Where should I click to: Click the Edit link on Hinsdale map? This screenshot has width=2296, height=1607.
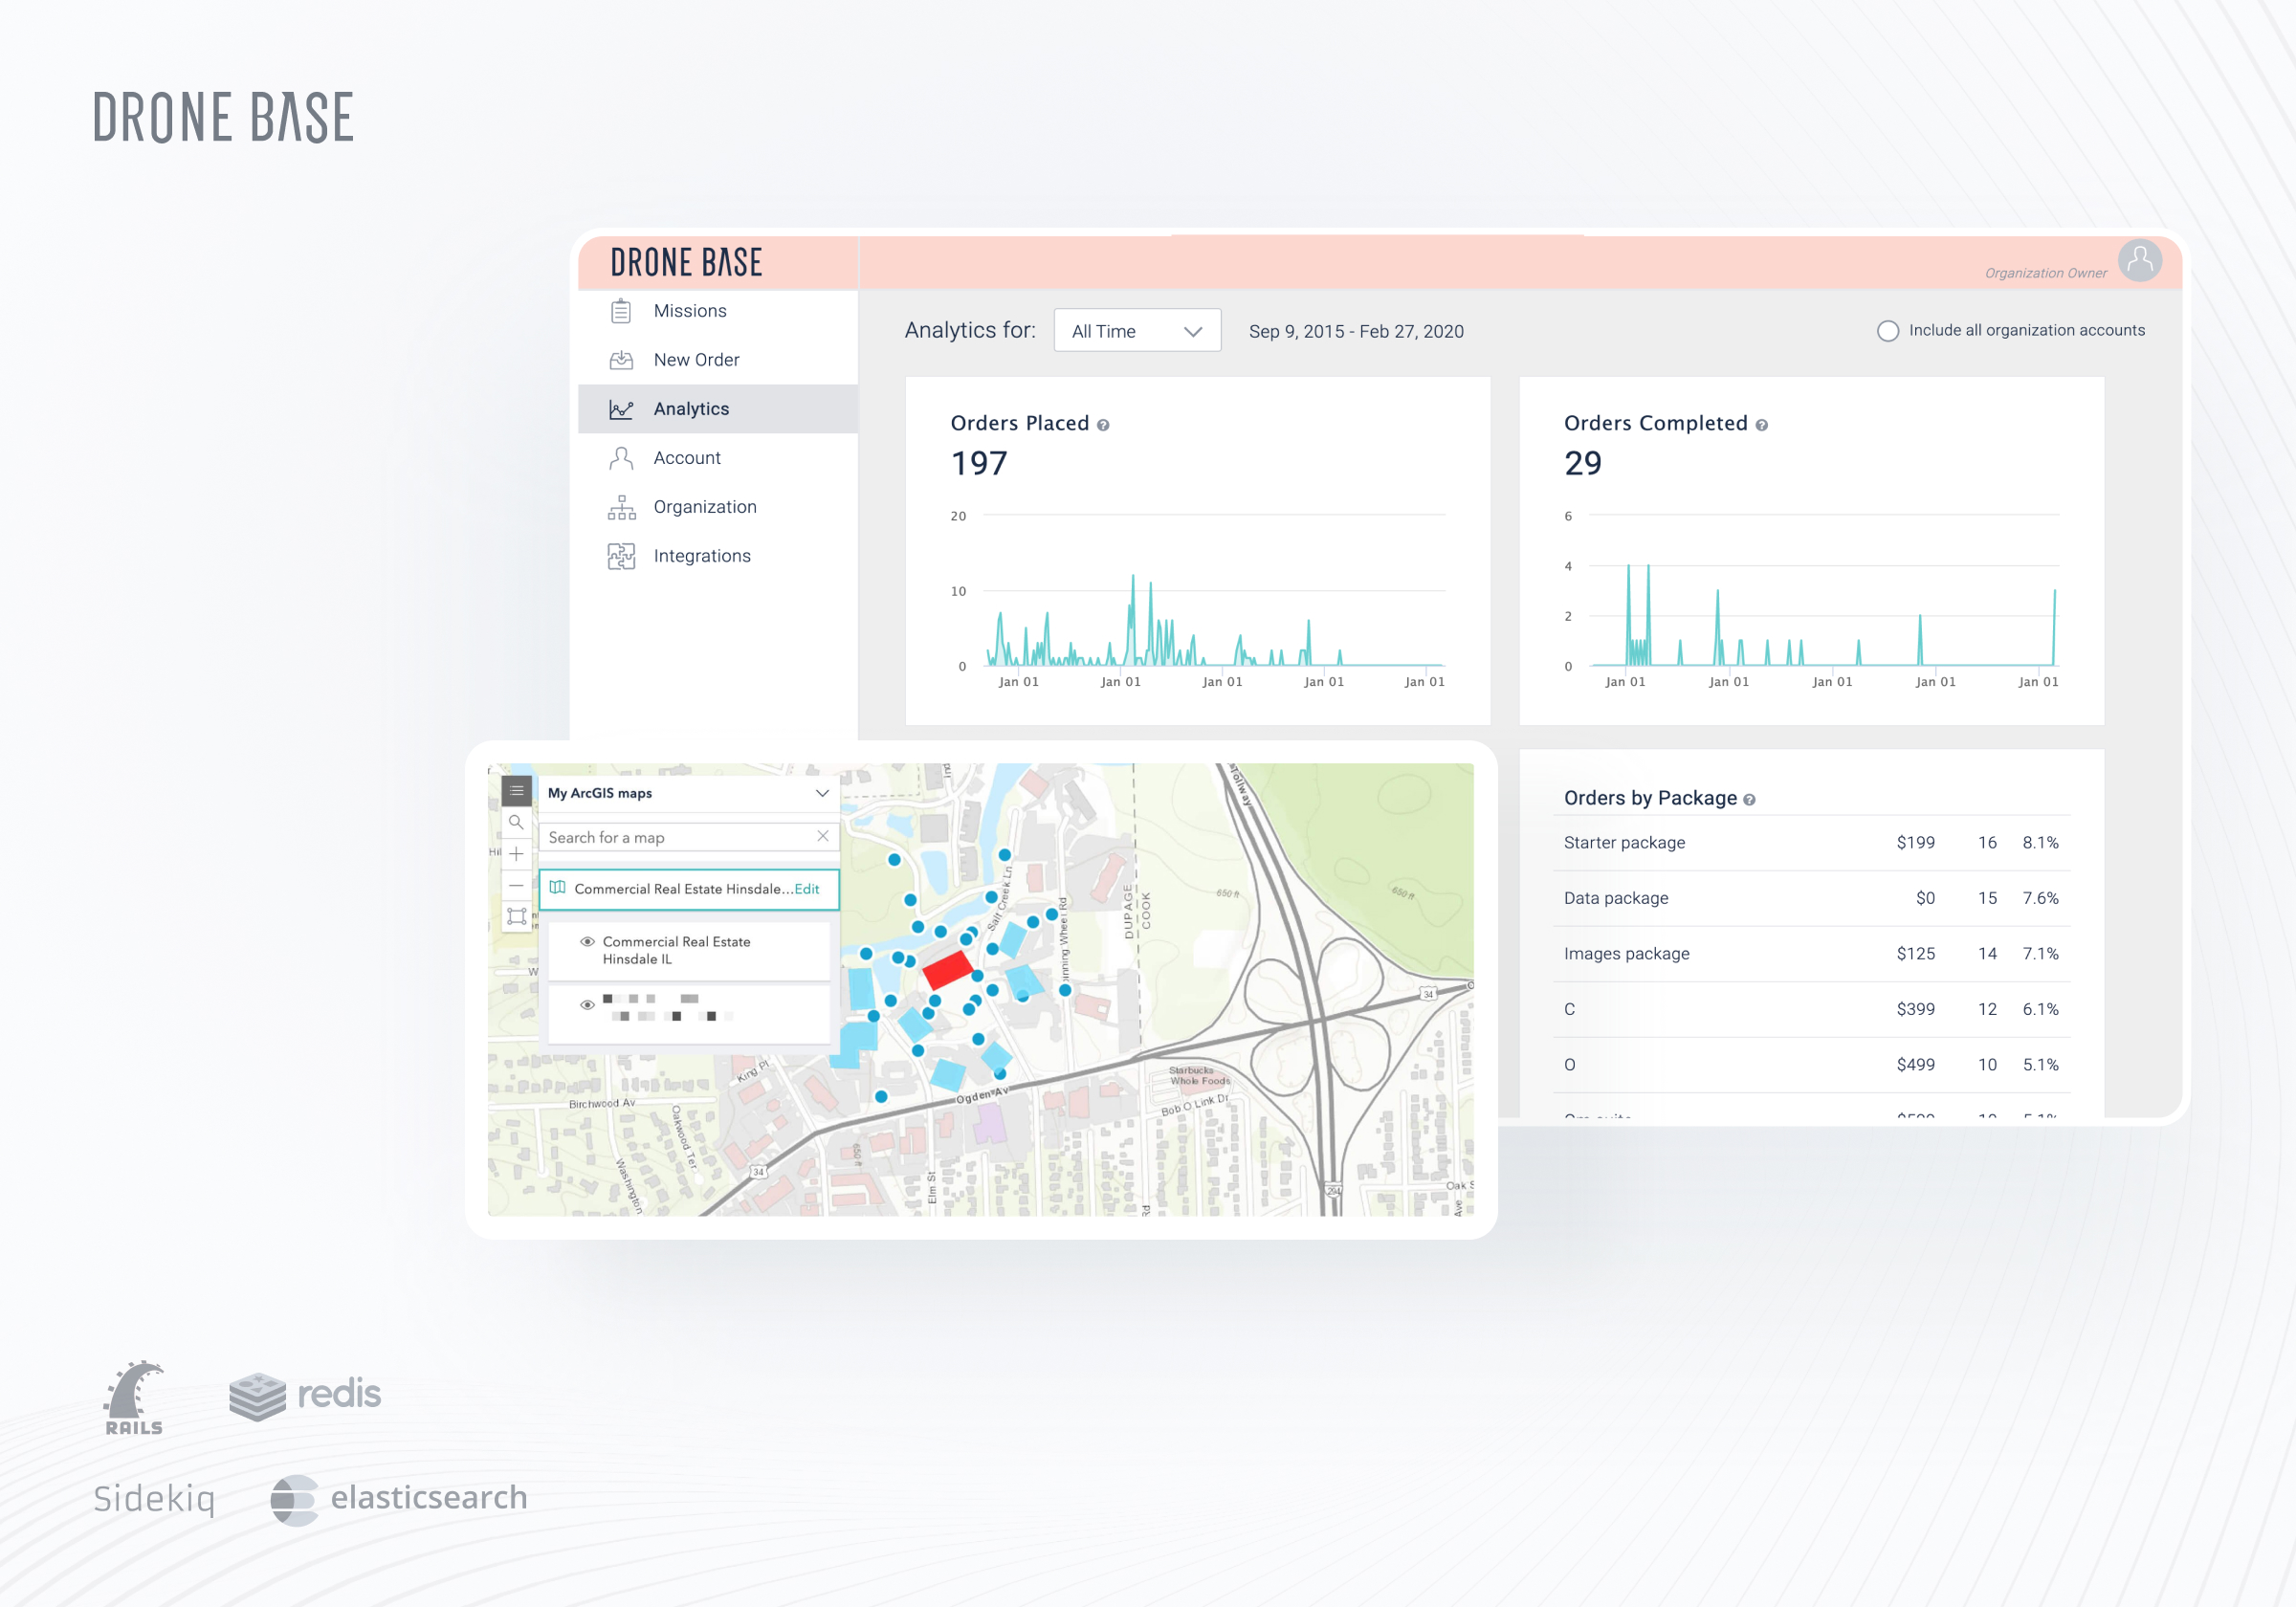(x=807, y=889)
